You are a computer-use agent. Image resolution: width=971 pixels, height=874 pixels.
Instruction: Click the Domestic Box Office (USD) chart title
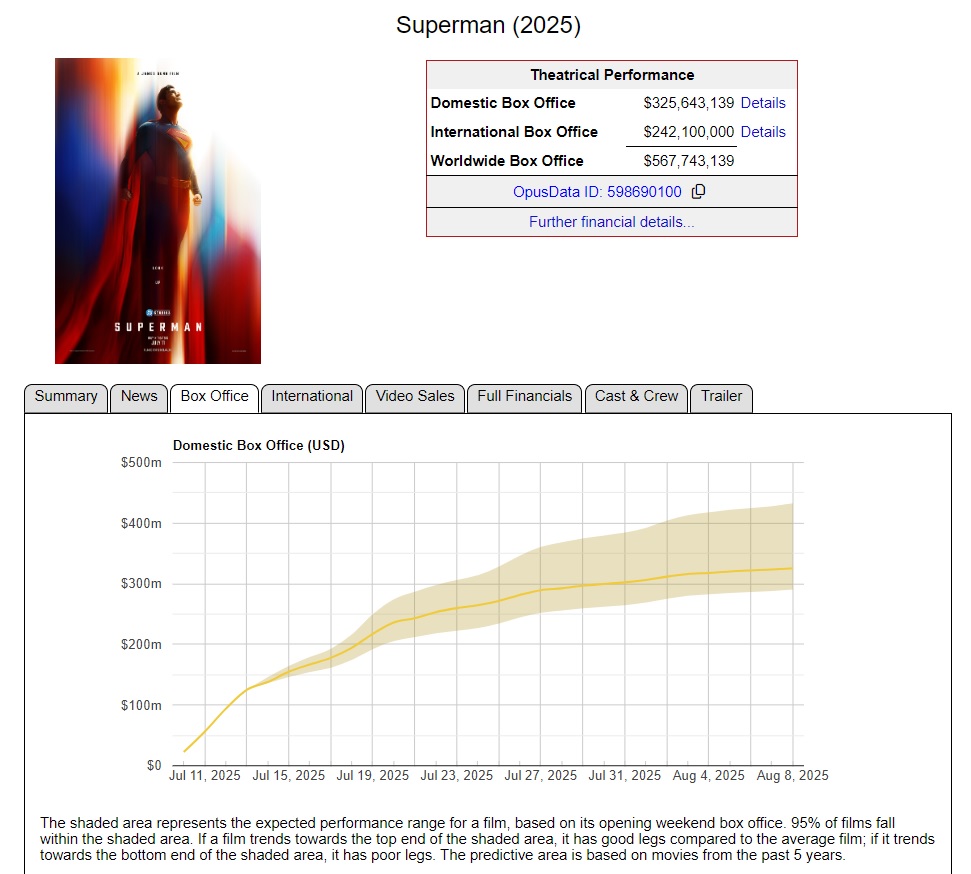click(x=259, y=445)
